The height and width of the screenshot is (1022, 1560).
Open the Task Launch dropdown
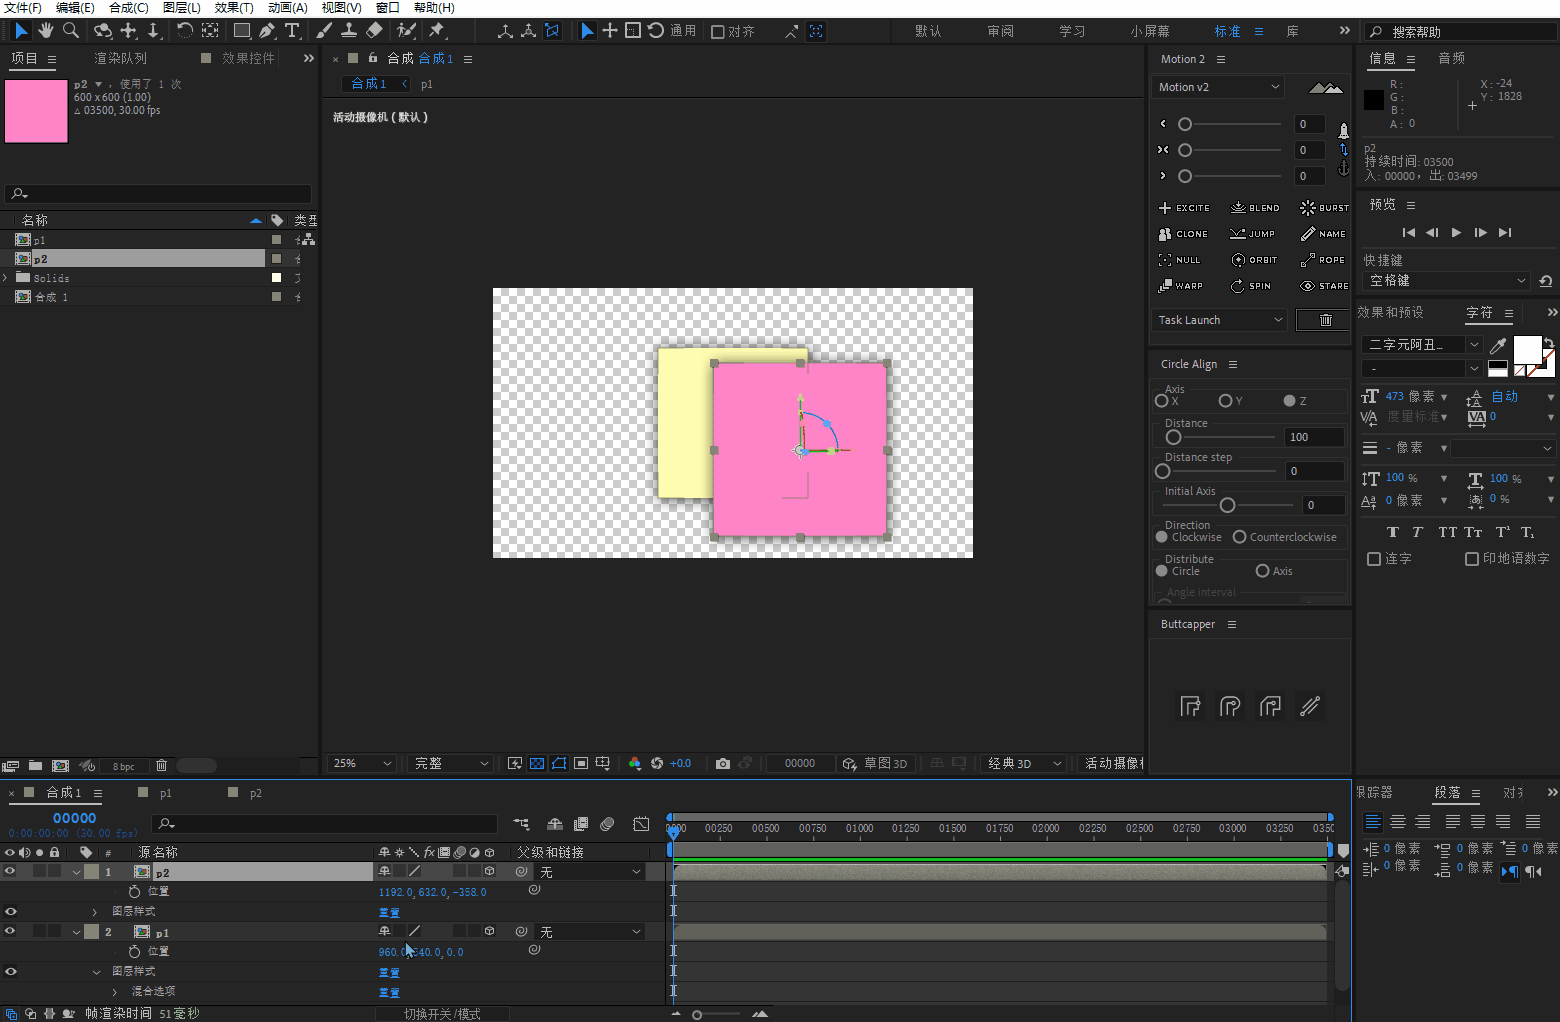[1219, 320]
